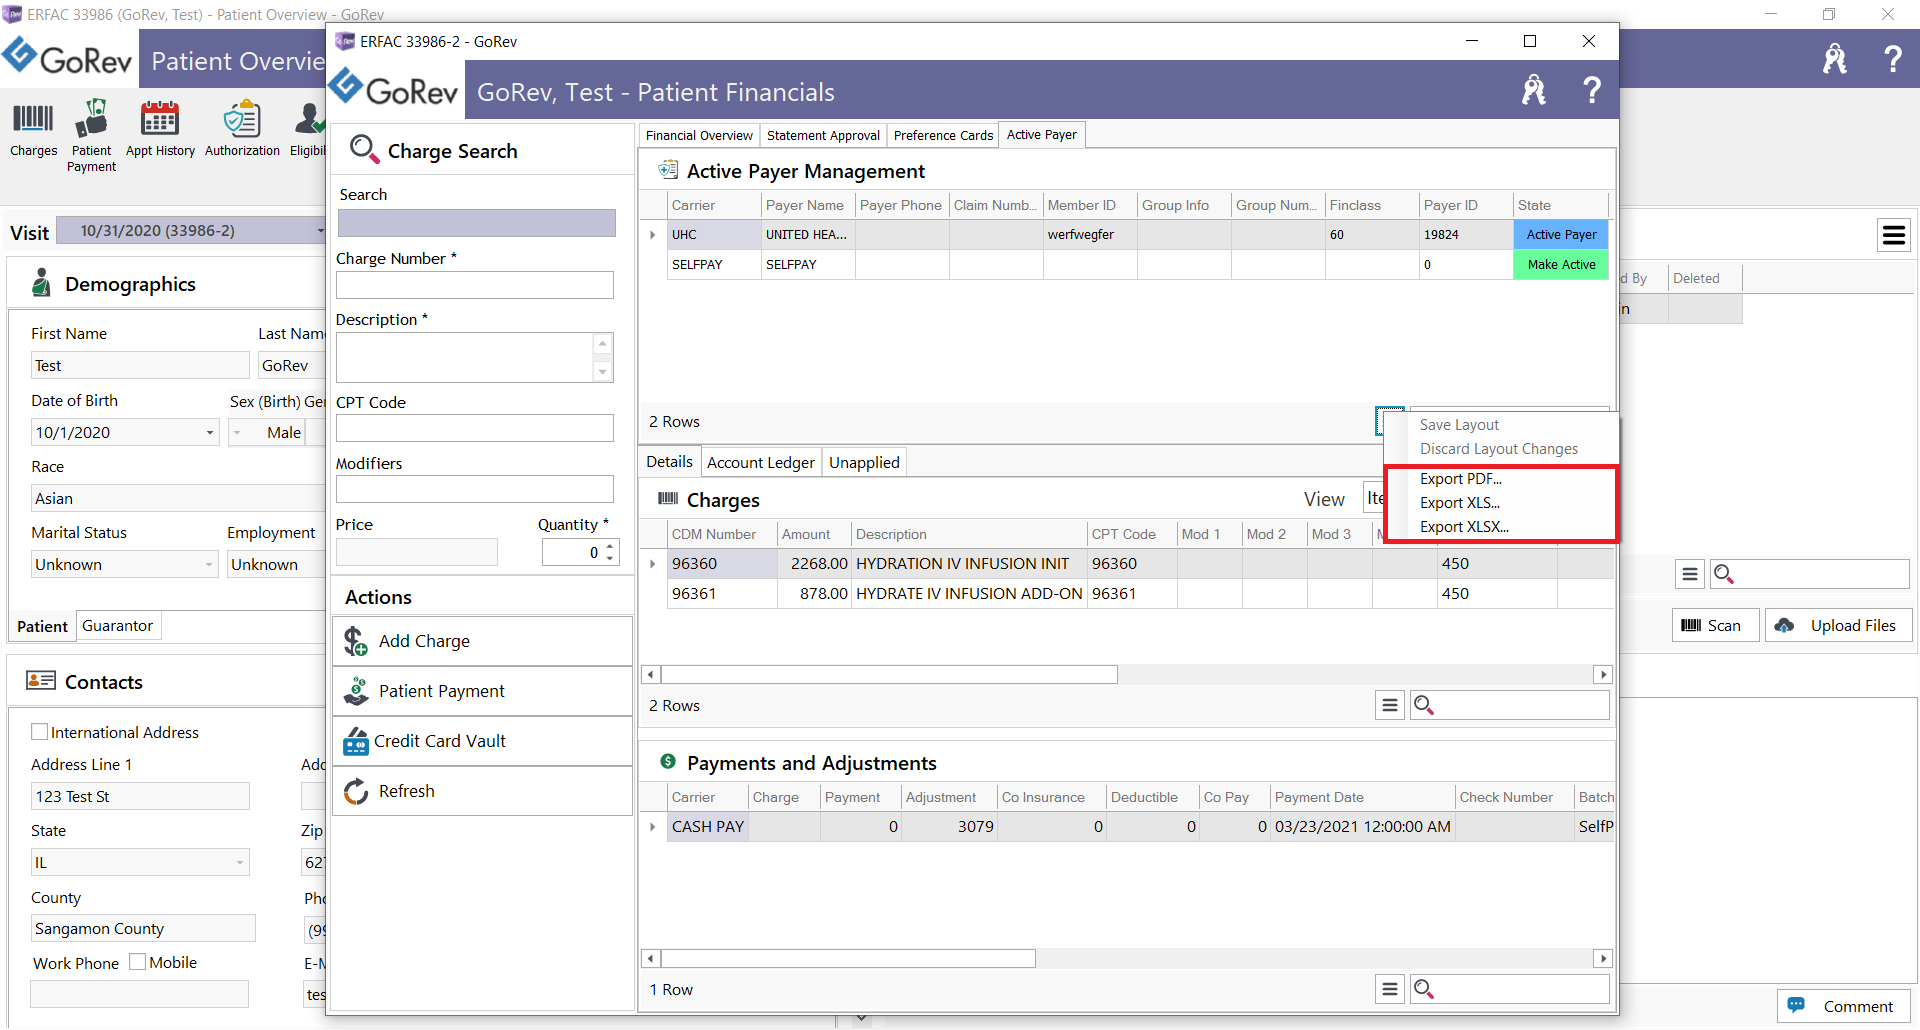Screen dimensions: 1920x1030
Task: Choose Export XLS... from context menu
Action: coord(1460,503)
